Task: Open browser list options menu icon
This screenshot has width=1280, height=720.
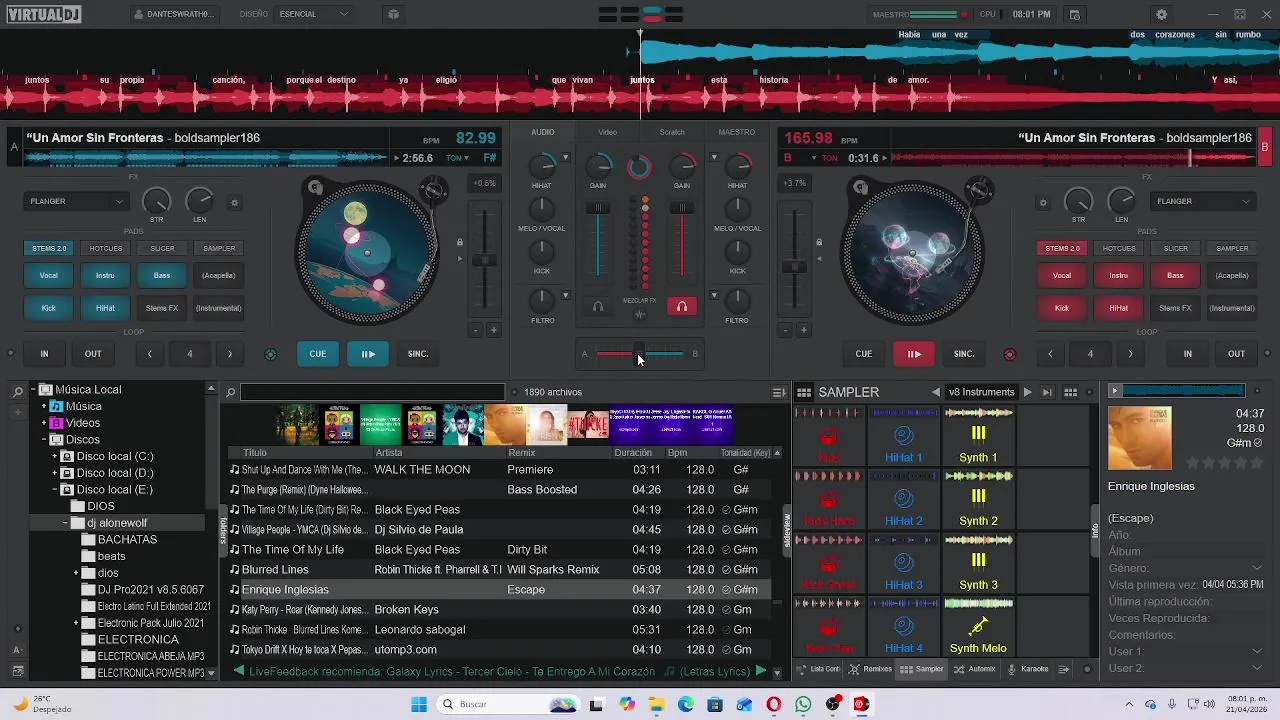Action: [779, 393]
